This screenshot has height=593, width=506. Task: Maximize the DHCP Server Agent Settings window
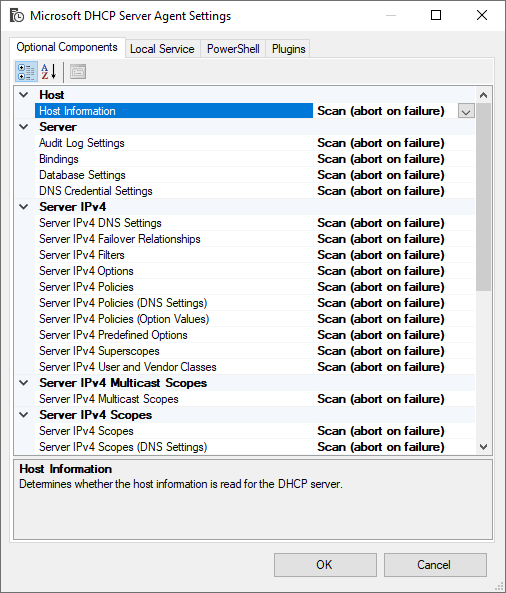[x=436, y=15]
